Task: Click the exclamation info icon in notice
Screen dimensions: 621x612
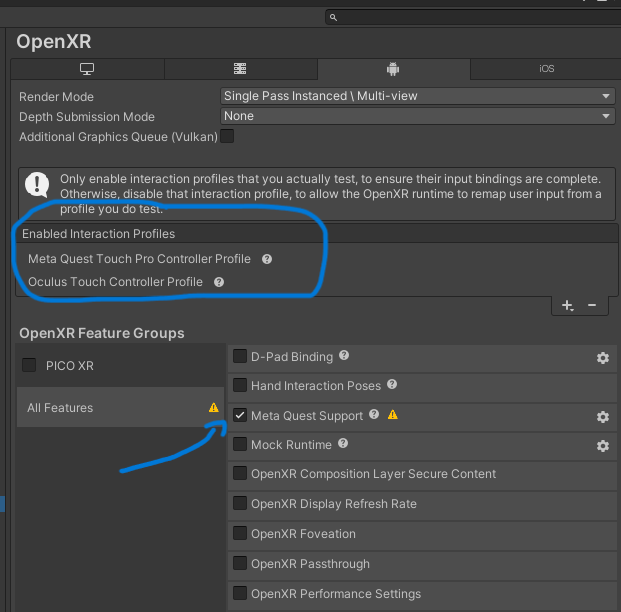Action: pyautogui.click(x=37, y=185)
